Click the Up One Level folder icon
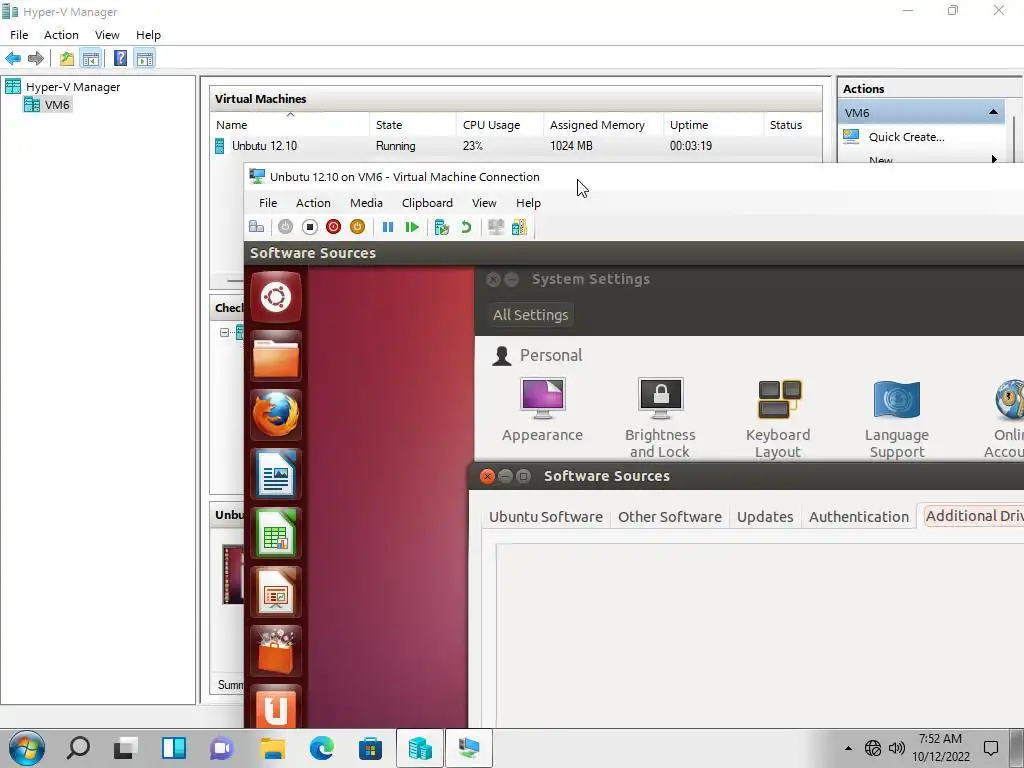 click(67, 59)
